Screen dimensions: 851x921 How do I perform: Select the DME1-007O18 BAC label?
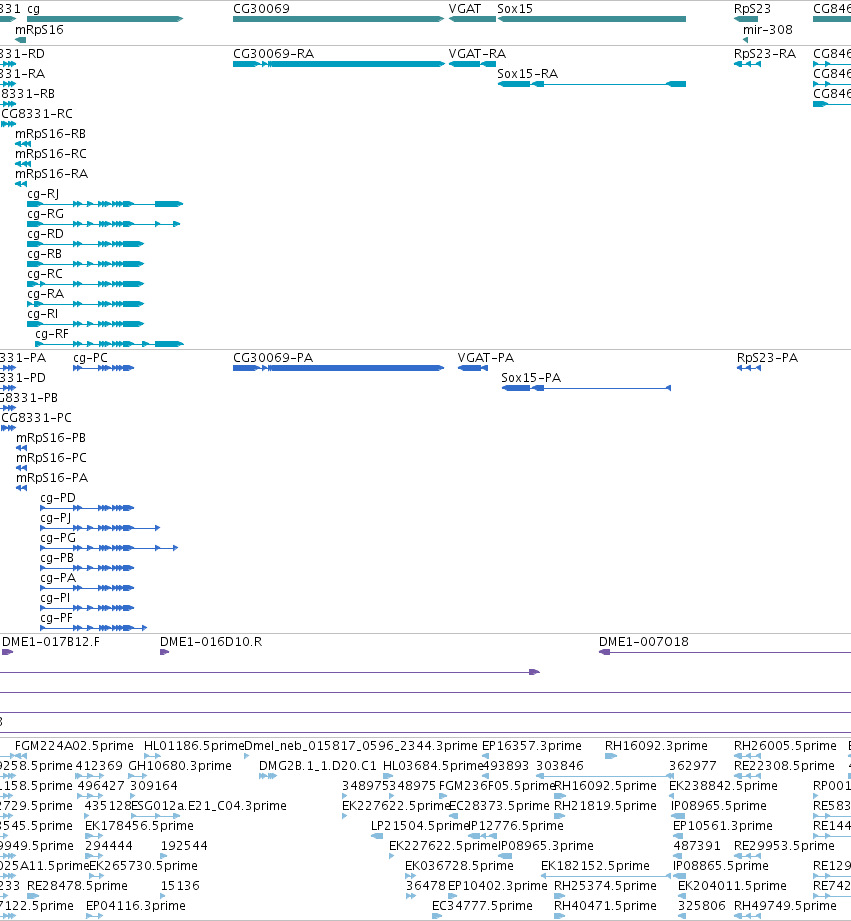tap(644, 641)
